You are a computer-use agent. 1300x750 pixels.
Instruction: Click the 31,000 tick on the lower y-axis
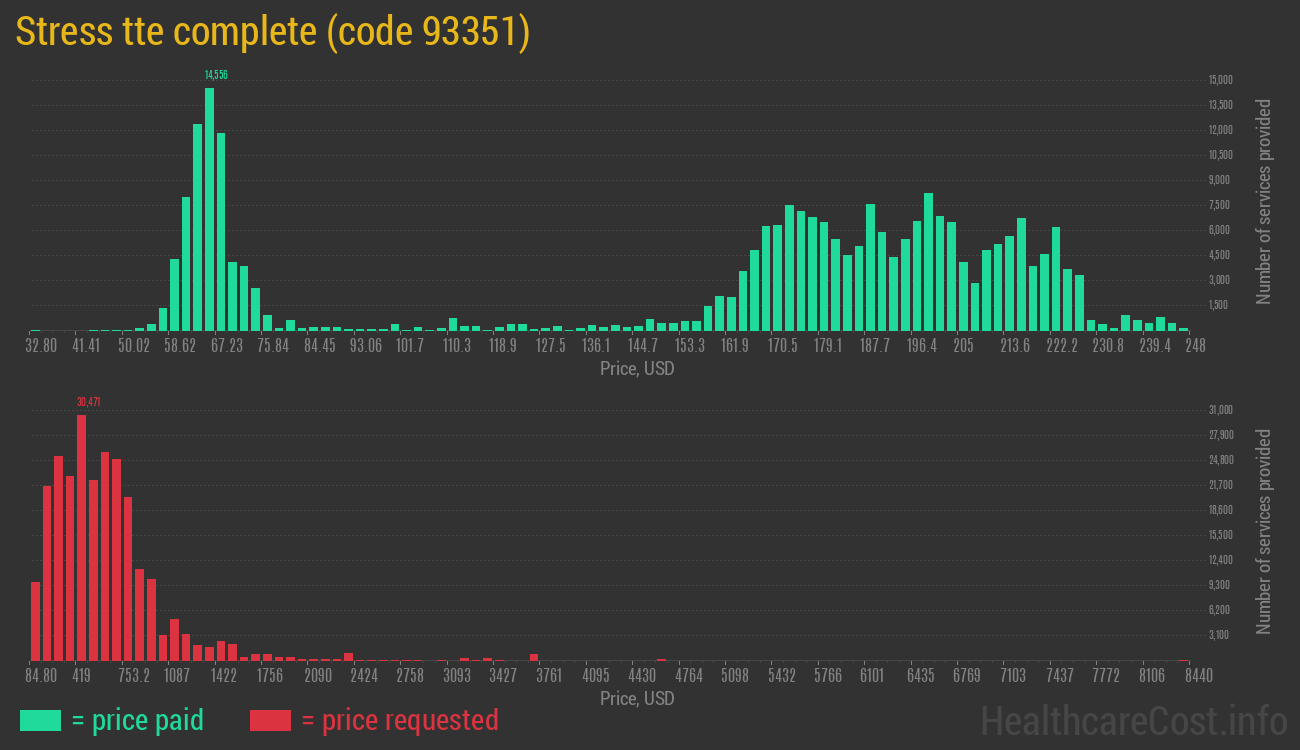click(1220, 410)
